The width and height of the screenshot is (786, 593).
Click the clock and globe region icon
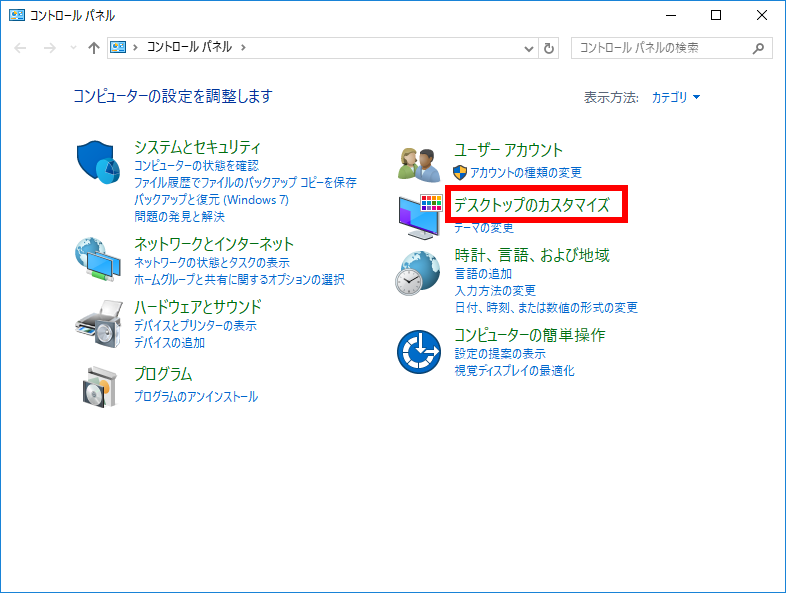[x=418, y=273]
